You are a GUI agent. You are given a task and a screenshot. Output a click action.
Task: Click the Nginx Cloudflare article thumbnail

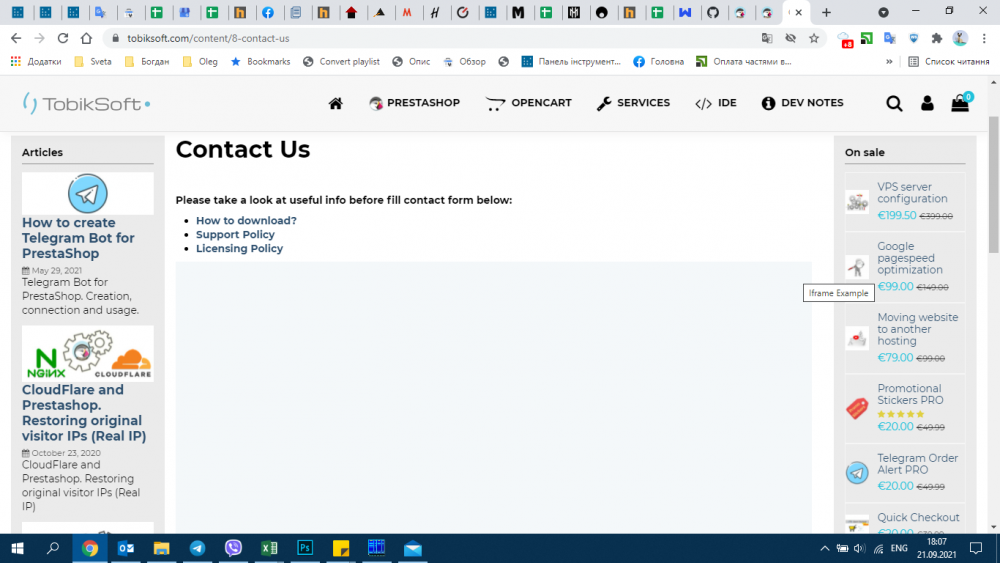(x=87, y=354)
